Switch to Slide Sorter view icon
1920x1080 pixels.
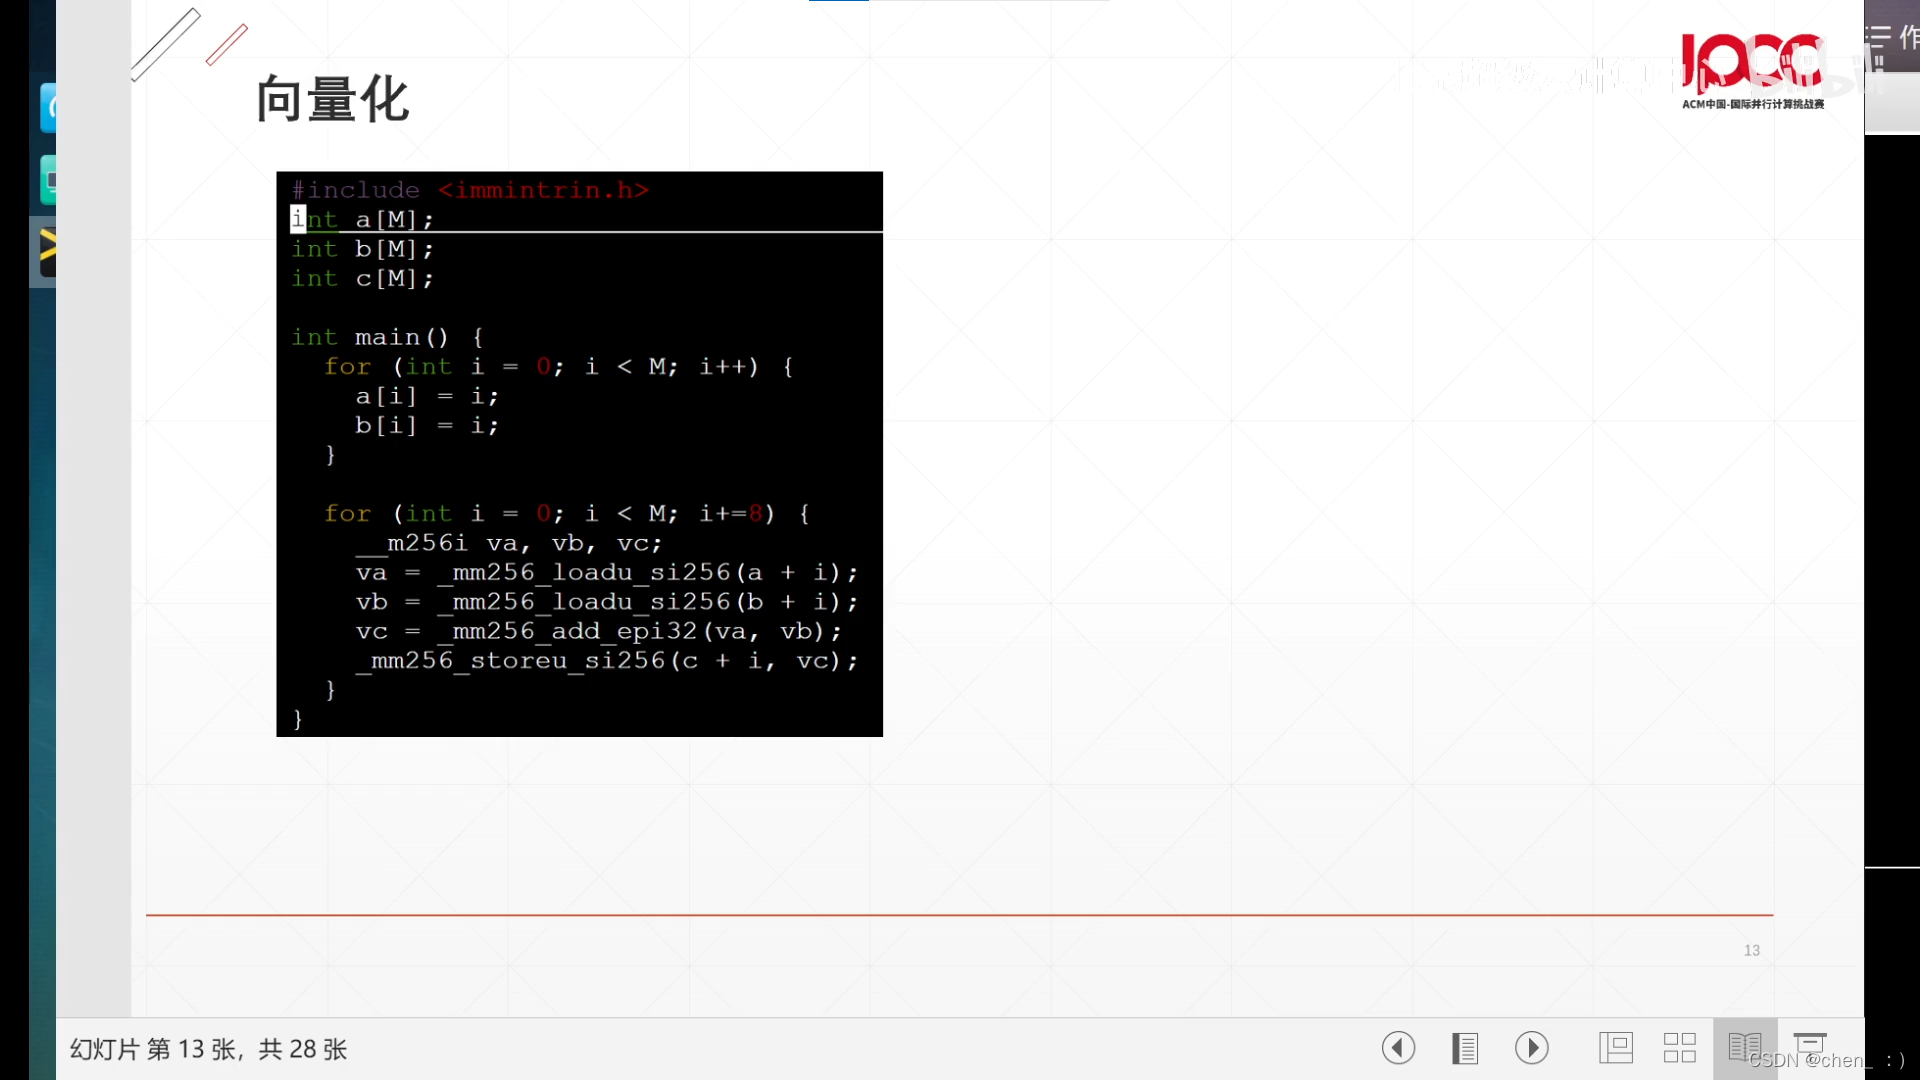1680,1048
